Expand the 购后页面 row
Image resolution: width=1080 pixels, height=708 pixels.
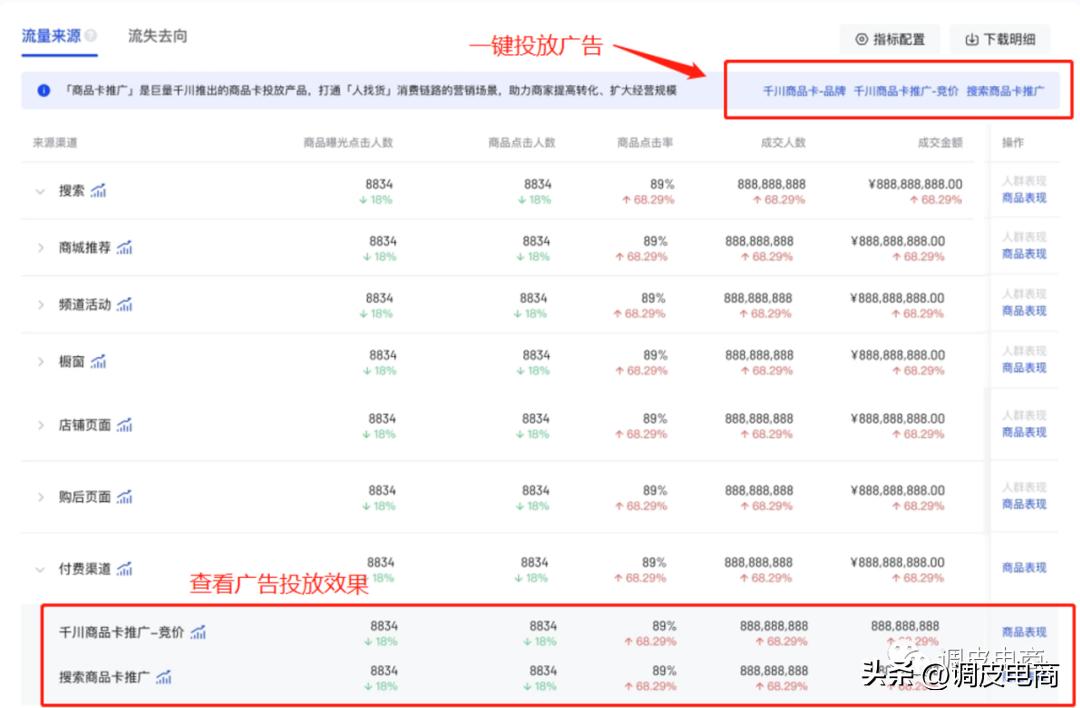[x=40, y=497]
